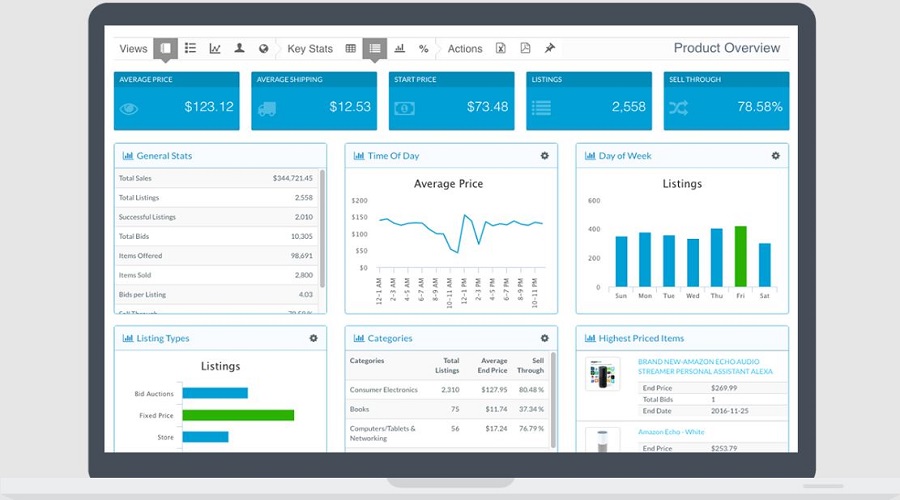Open Listing Types panel settings gear

point(313,339)
